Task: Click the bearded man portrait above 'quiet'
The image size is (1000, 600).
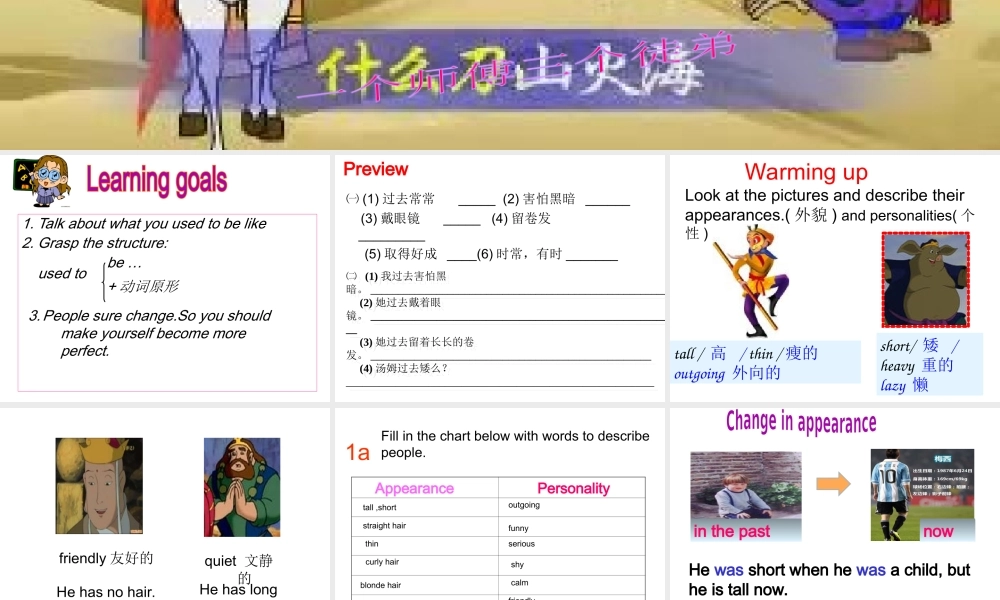Action: [x=242, y=487]
